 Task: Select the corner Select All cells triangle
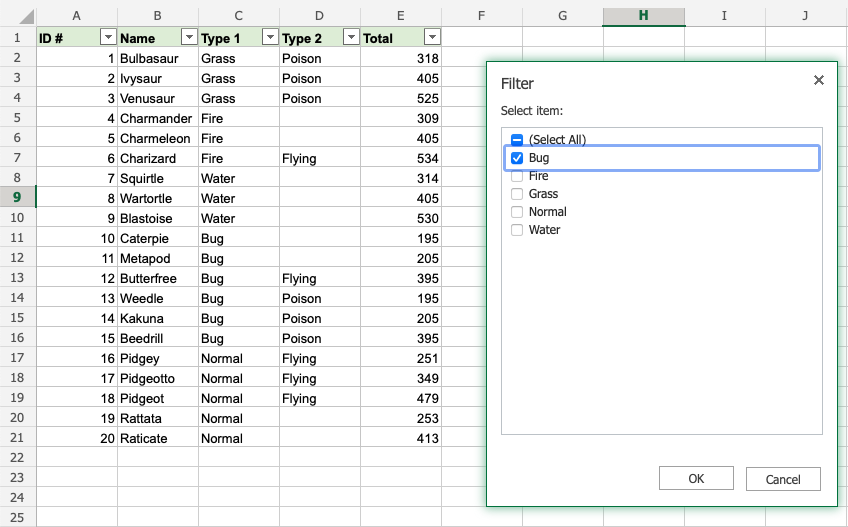click(x=18, y=16)
